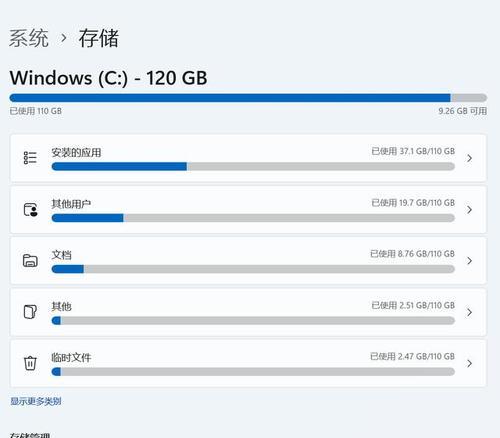The image size is (500, 438).
Task: Click the breadcrumb separator chevron after 系统
Action: [64, 38]
